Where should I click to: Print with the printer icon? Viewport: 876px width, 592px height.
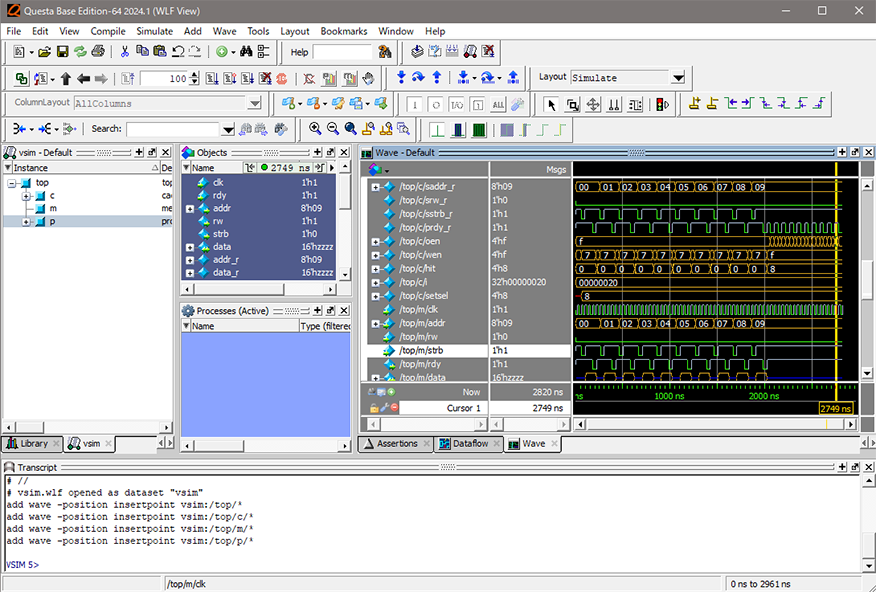98,52
